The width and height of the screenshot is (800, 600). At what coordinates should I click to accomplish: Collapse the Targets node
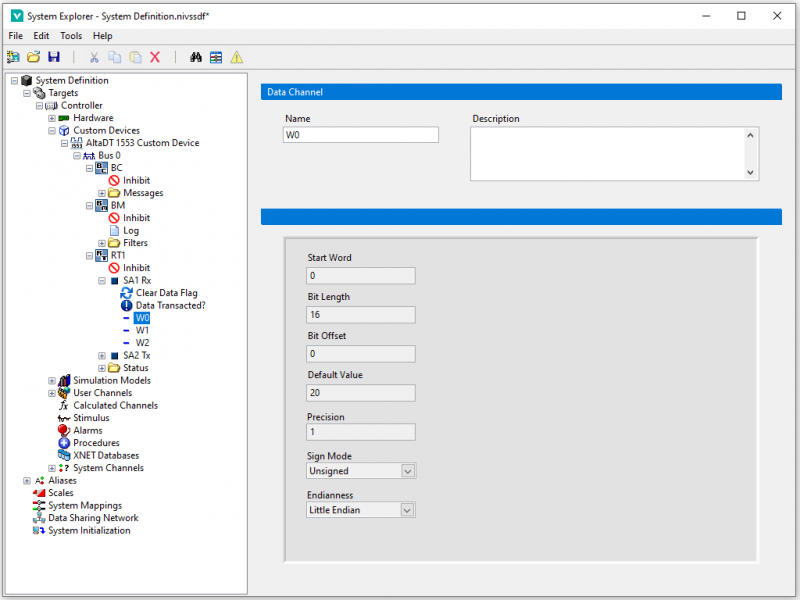point(27,93)
